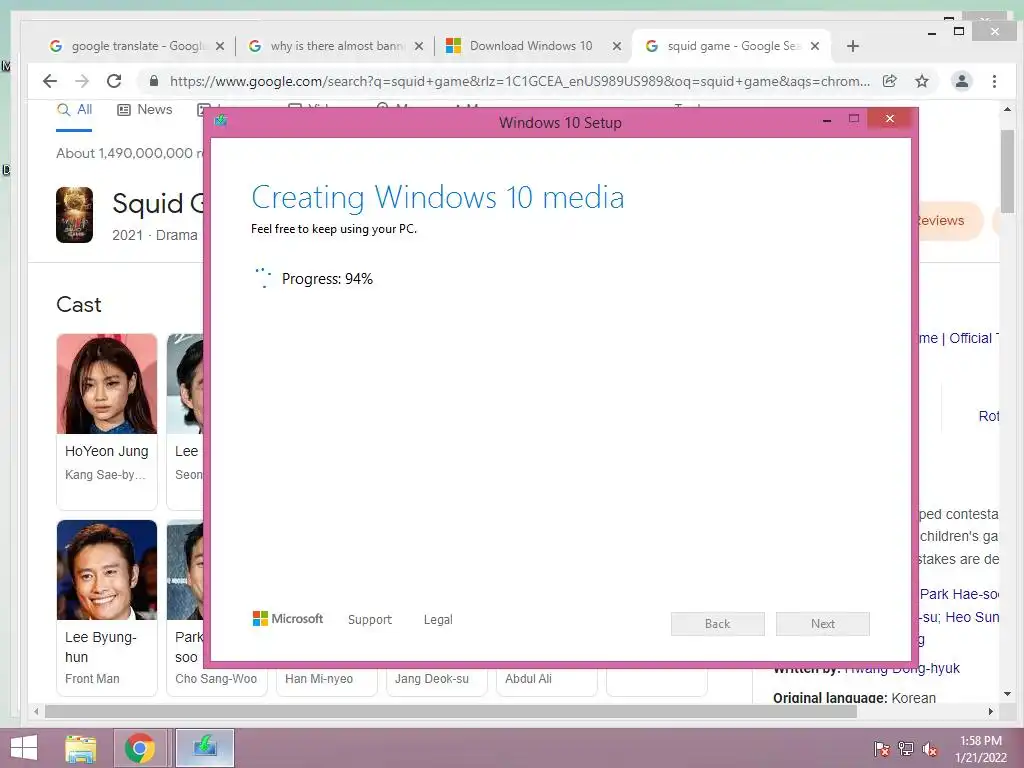This screenshot has height=768, width=1024.
Task: Open the Reviews chip
Action: point(950,221)
